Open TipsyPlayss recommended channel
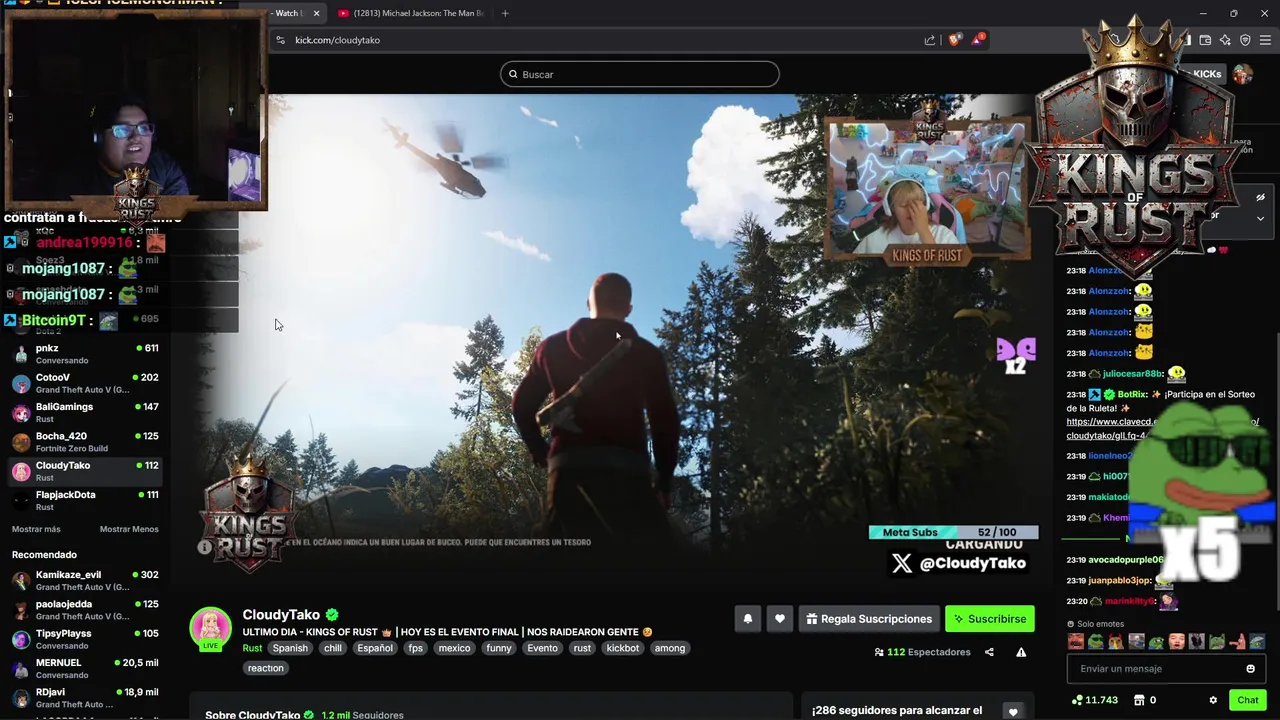The width and height of the screenshot is (1280, 720). point(85,639)
